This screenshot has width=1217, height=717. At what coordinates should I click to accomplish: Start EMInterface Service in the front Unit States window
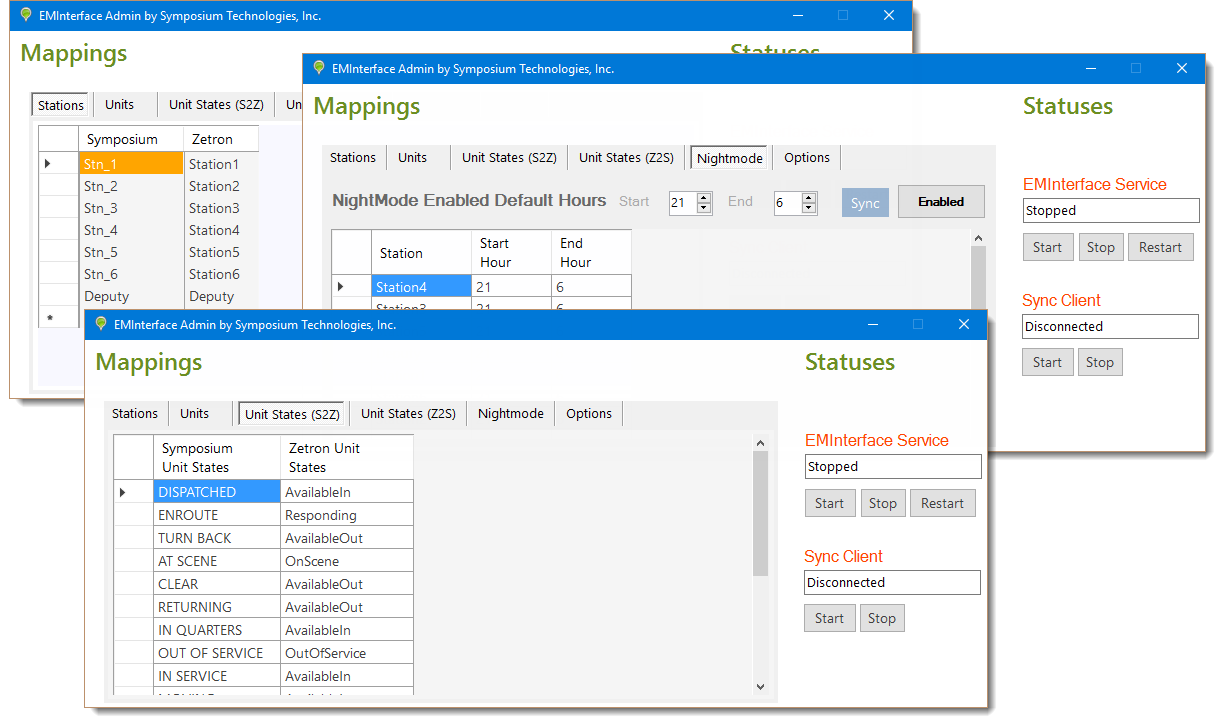pyautogui.click(x=829, y=504)
